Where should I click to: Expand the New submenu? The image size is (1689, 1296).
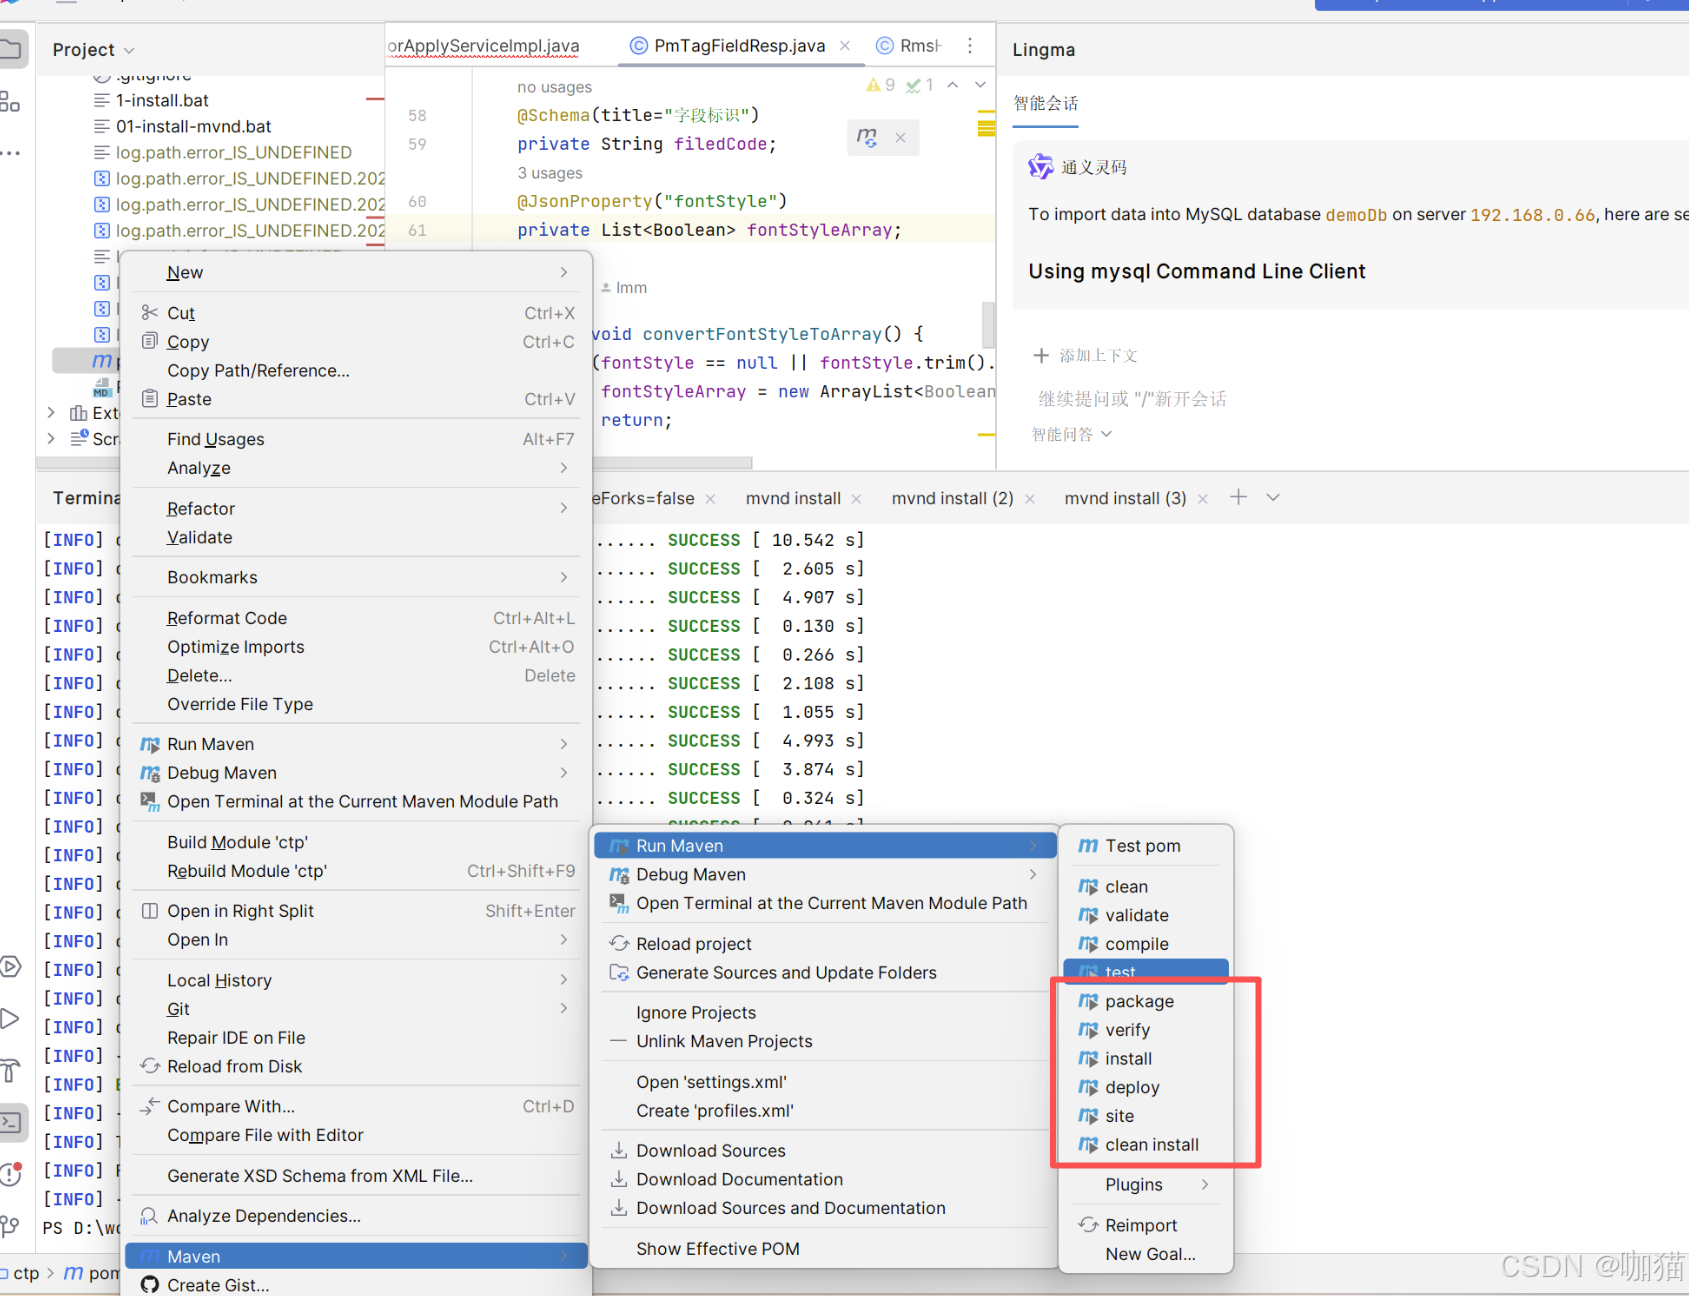356,273
